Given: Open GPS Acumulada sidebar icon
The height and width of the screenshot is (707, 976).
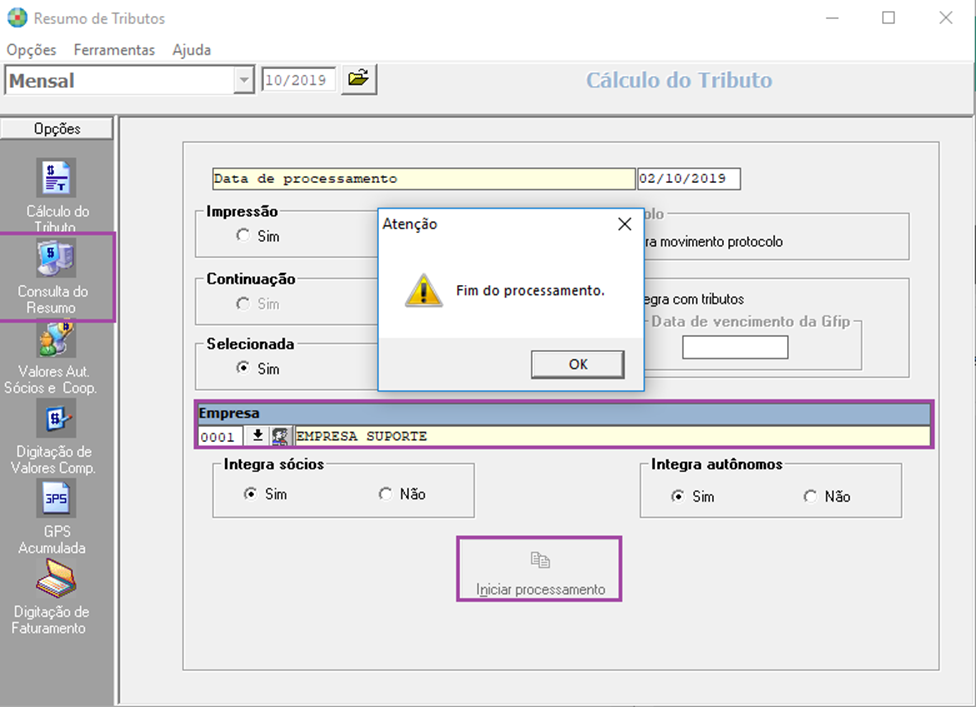Looking at the screenshot, I should 56,498.
